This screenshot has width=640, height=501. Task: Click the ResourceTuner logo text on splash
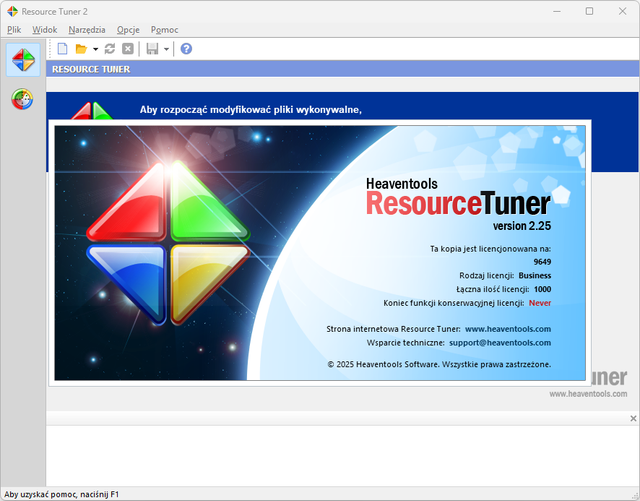[x=458, y=203]
